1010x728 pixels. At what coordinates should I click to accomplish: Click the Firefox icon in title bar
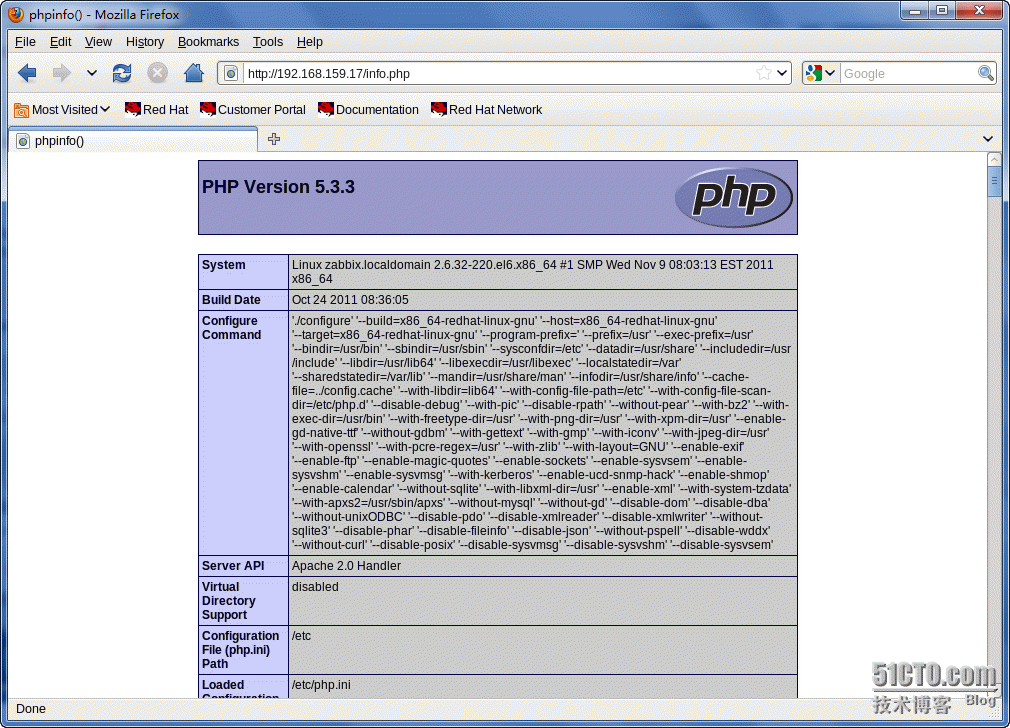click(15, 14)
